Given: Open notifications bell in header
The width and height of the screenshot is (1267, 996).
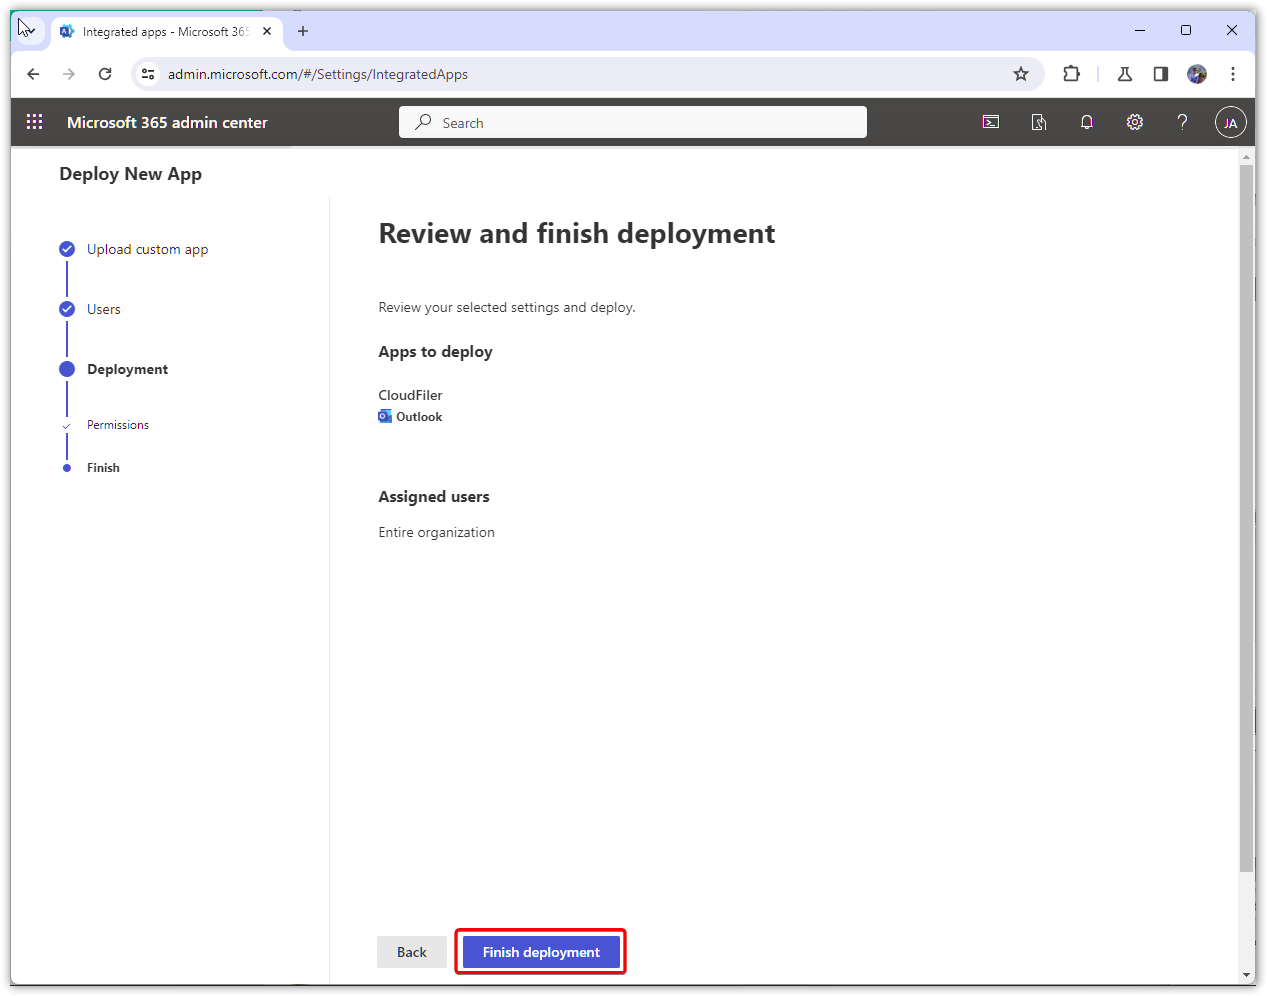Looking at the screenshot, I should (x=1087, y=122).
